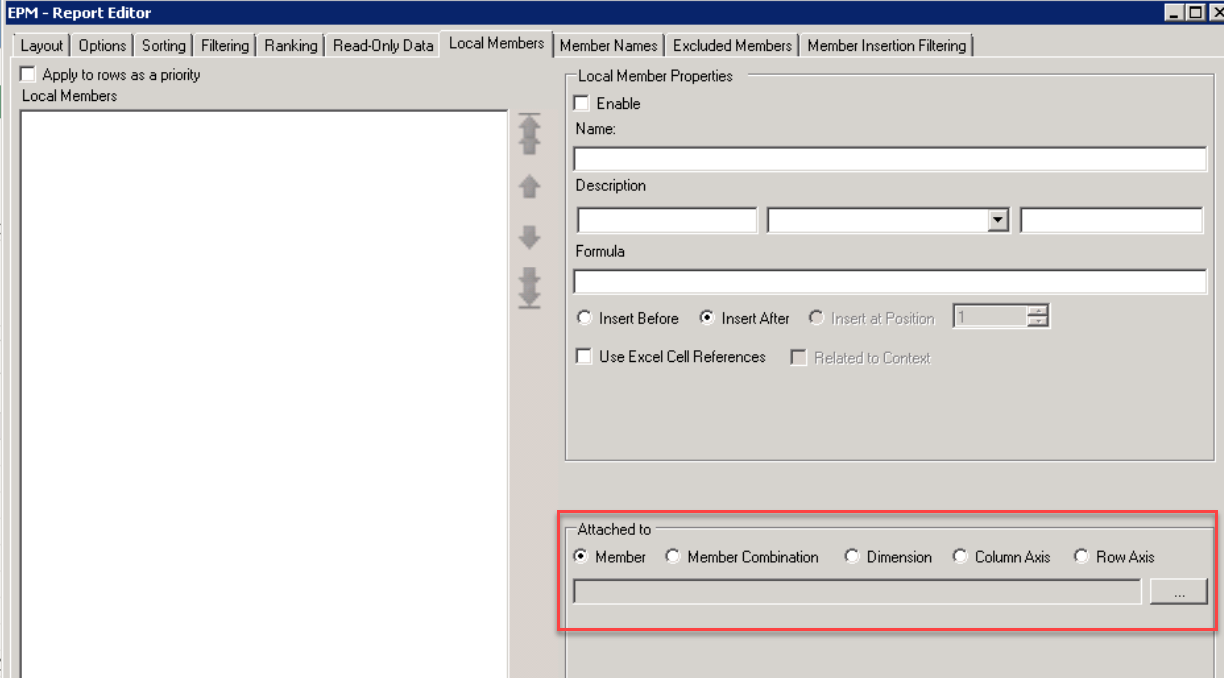Decrease the insert position value
The height and width of the screenshot is (678, 1224).
(x=1038, y=322)
